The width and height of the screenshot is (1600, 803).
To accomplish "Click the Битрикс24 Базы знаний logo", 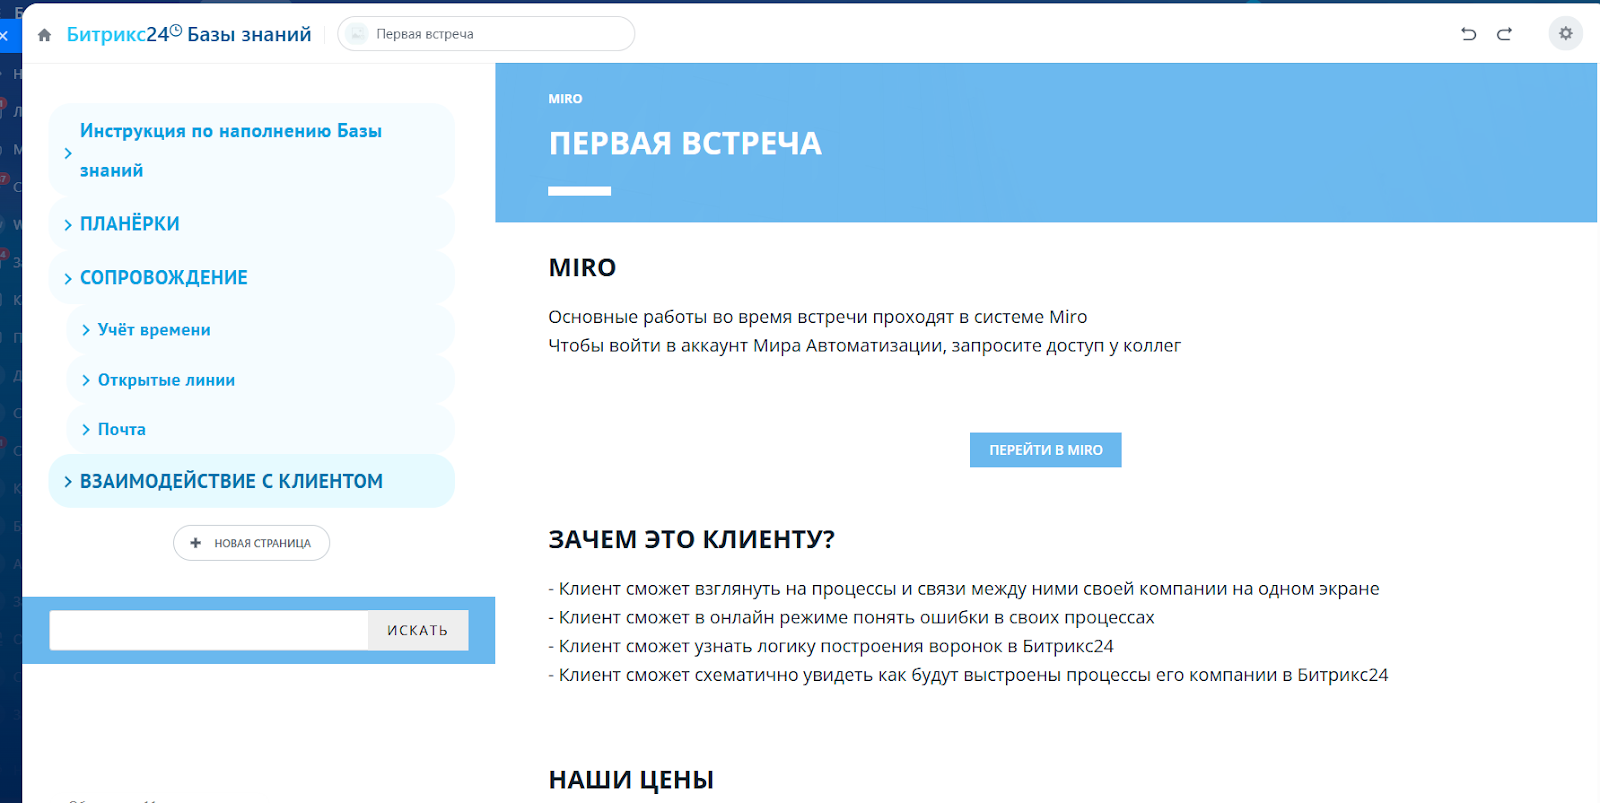I will (x=189, y=34).
